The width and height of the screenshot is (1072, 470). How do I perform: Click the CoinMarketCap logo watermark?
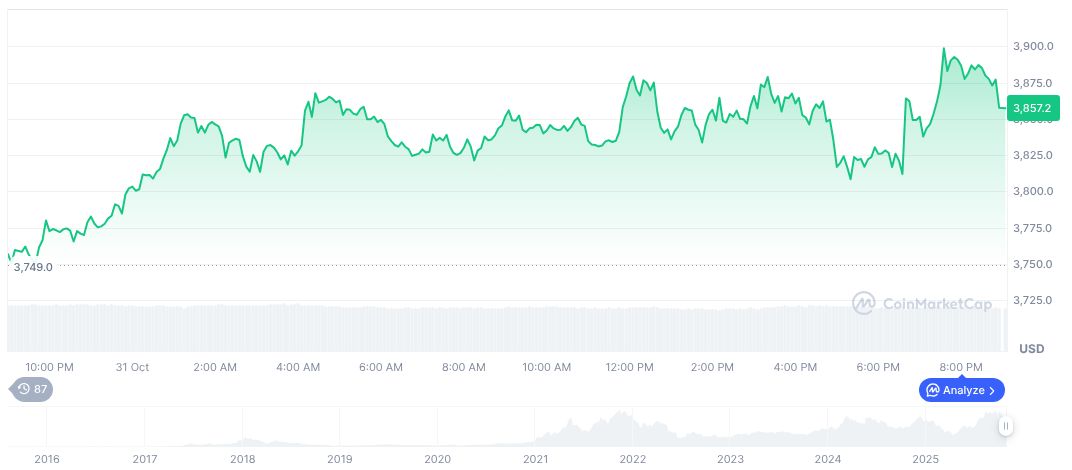point(864,302)
